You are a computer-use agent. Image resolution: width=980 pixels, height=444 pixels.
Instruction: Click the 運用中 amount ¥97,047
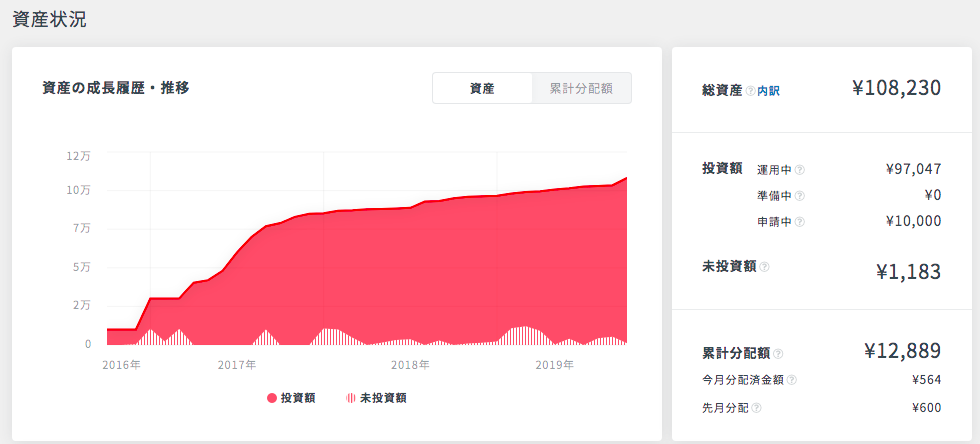(913, 169)
